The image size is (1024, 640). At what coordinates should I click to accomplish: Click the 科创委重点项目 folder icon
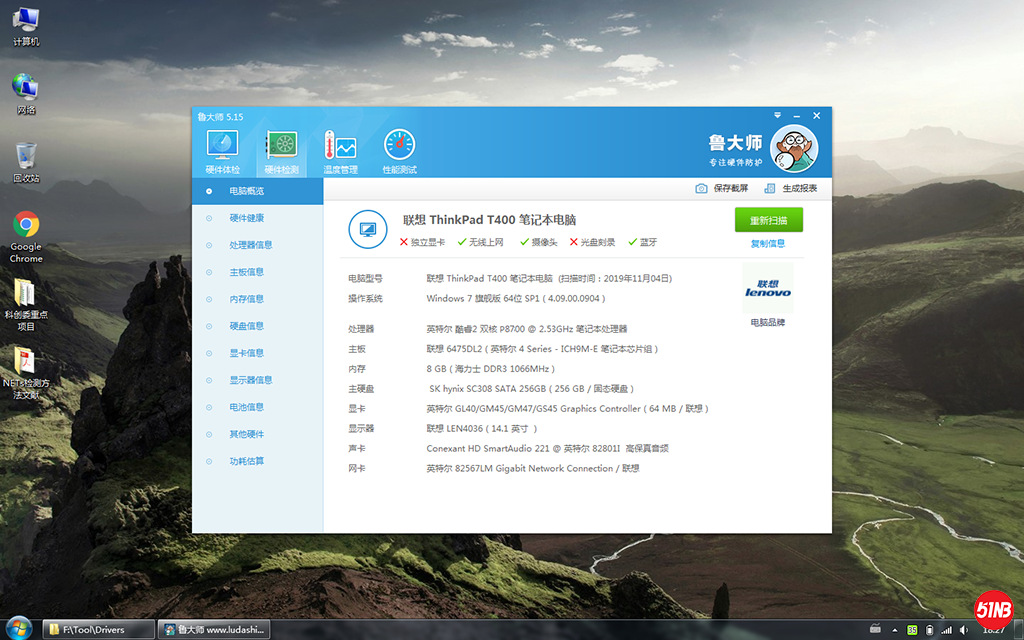point(26,305)
